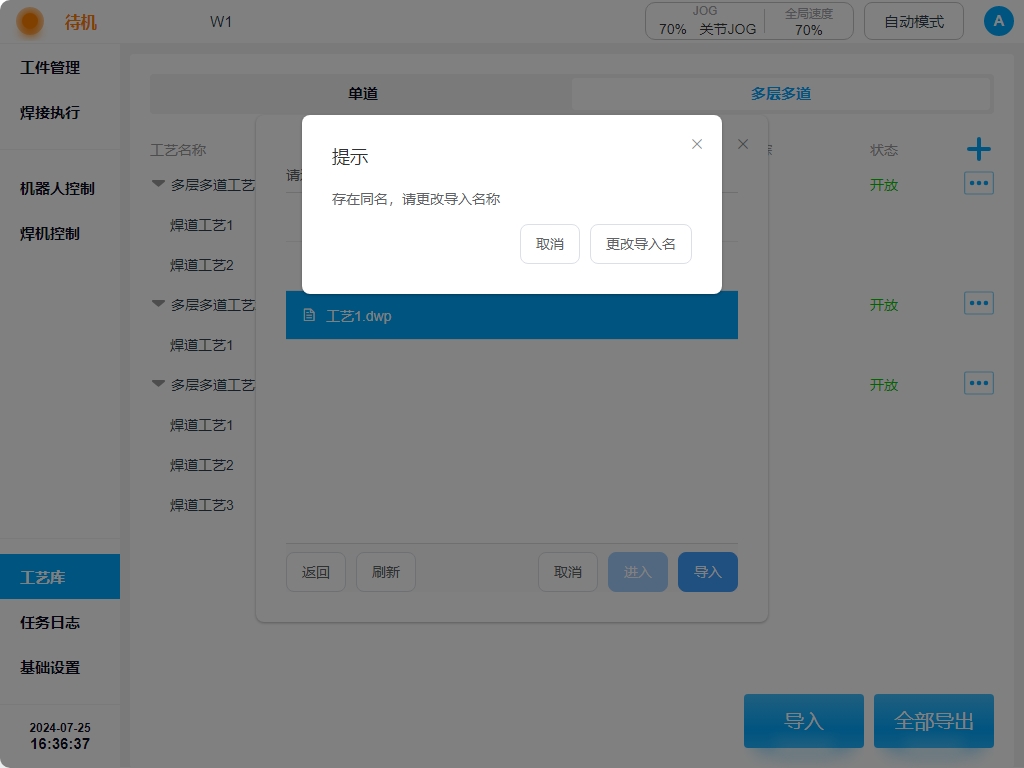Toggle the 自动模式 mode button

pos(913,21)
